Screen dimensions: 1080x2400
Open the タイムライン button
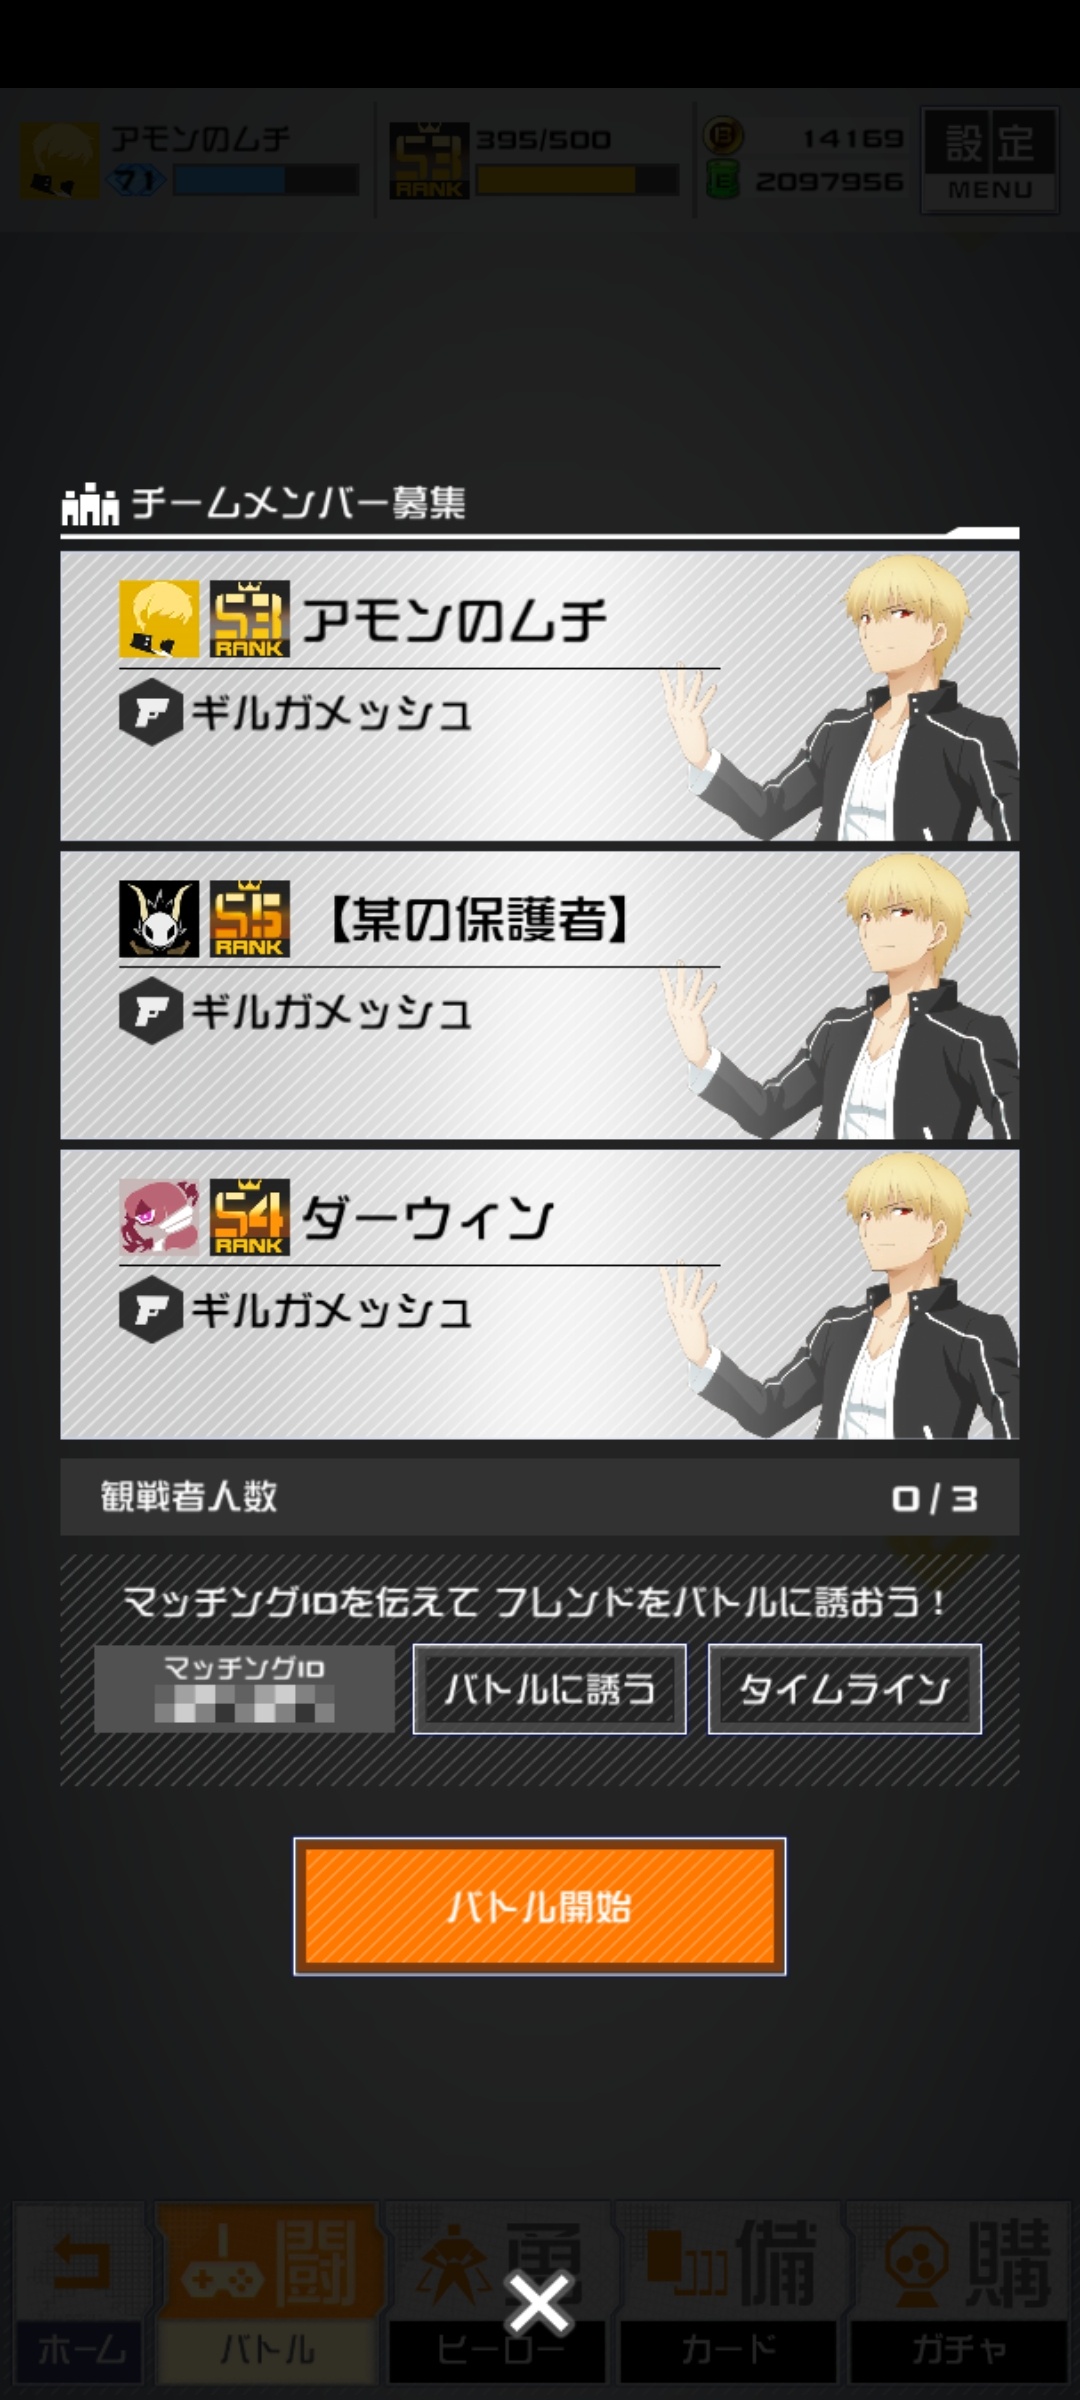844,1689
